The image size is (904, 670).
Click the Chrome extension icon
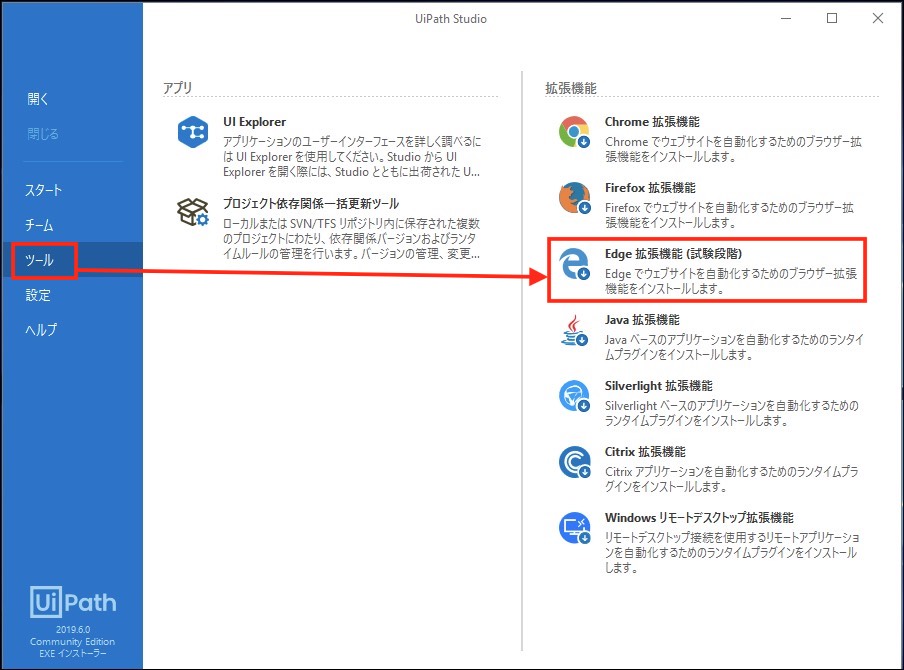tap(574, 133)
